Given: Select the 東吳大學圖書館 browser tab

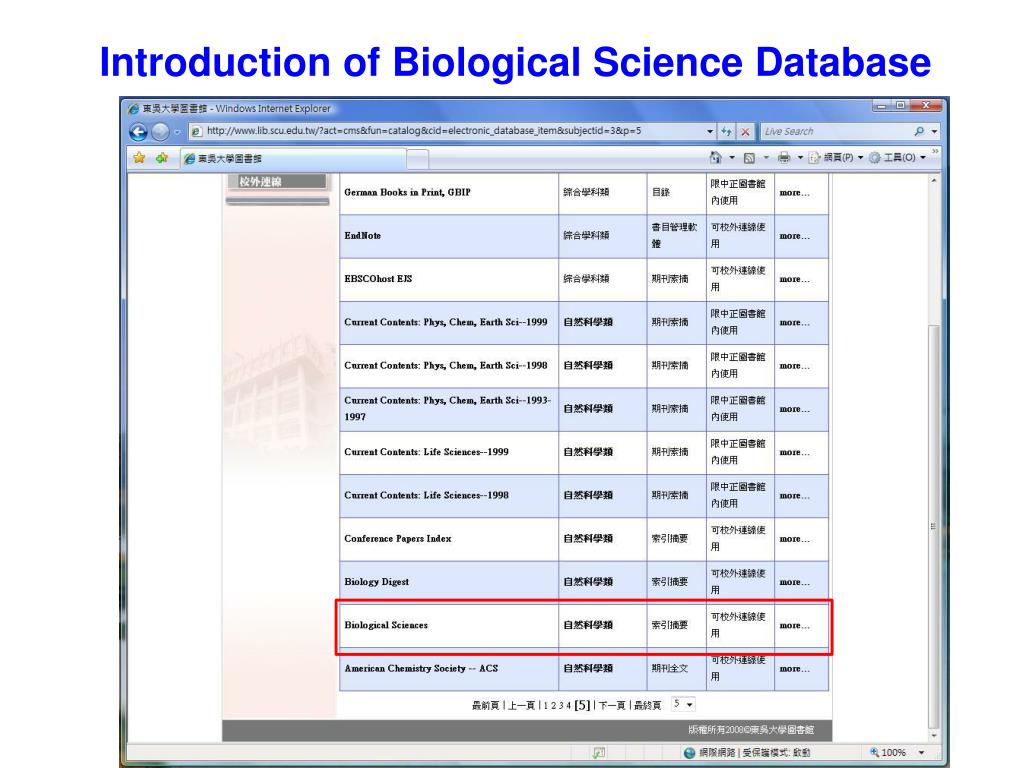Looking at the screenshot, I should click(293, 158).
